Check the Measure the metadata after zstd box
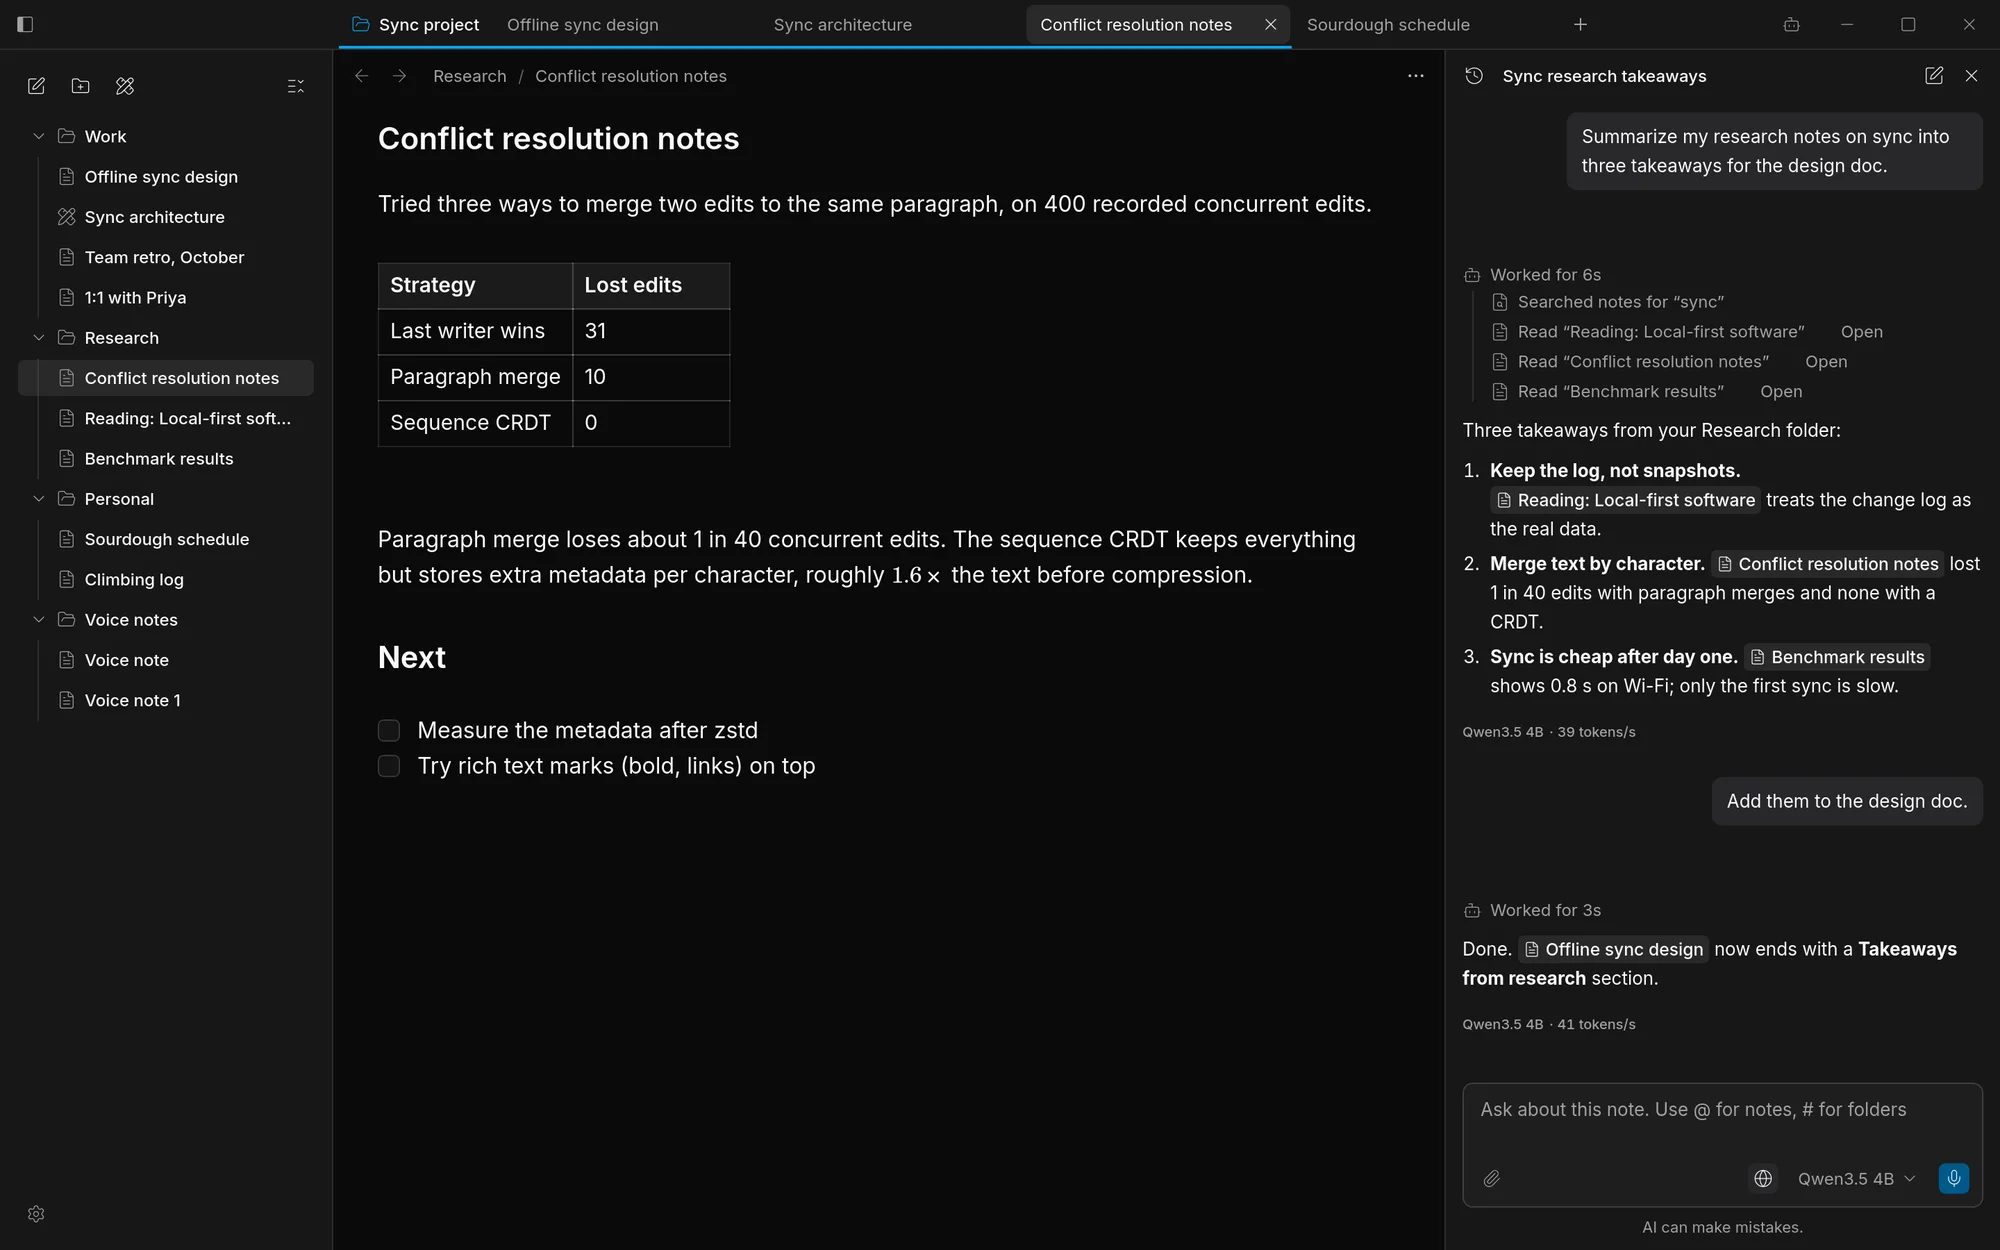Screen dimensions: 2000x1250 coord(389,731)
